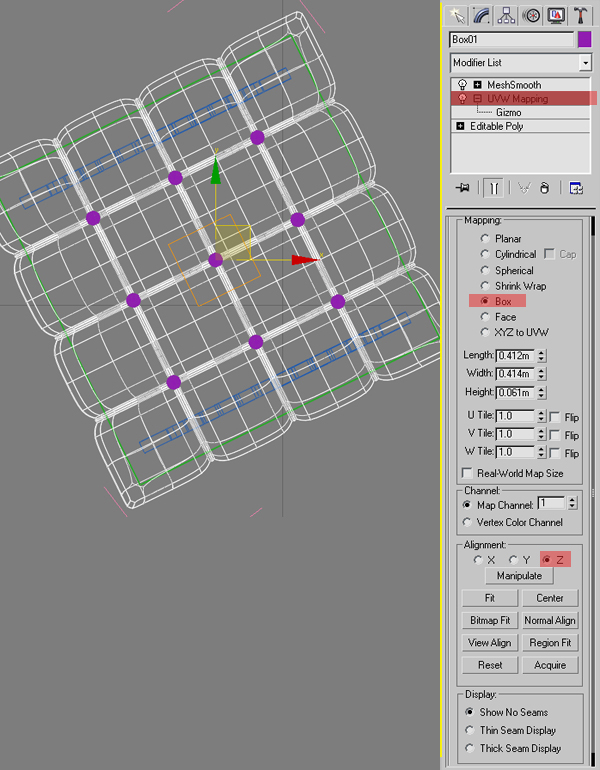Set alignment to Y axis
The width and height of the screenshot is (600, 770).
[513, 560]
